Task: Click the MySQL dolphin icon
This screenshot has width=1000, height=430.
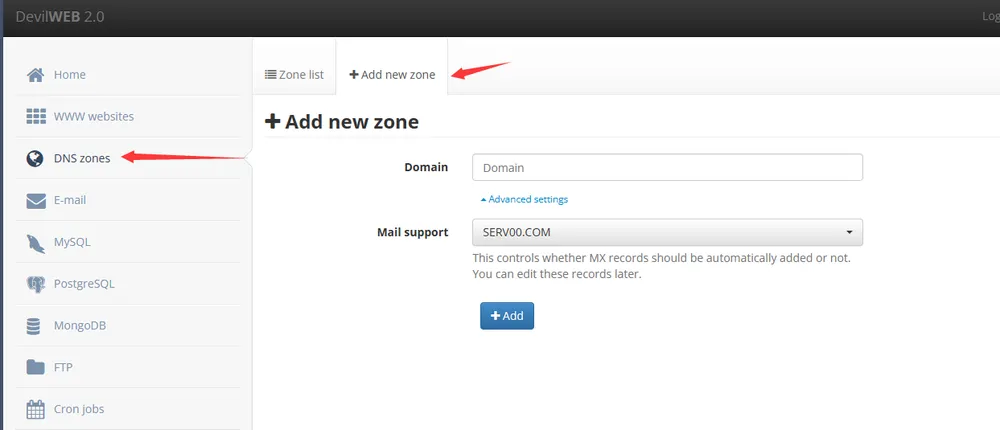Action: point(36,242)
